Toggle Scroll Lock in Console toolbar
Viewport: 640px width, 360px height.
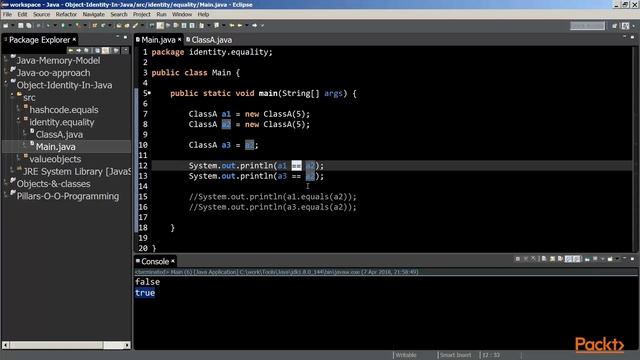click(x=552, y=259)
